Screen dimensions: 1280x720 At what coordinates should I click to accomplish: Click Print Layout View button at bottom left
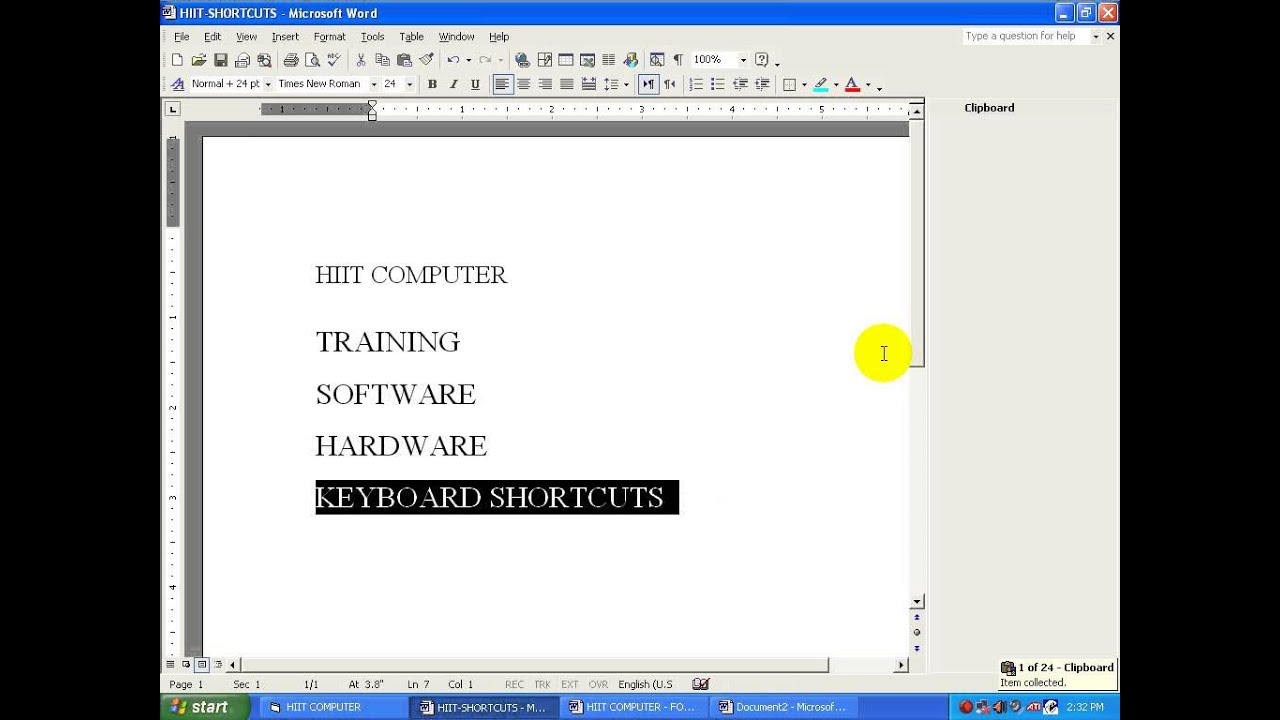coord(202,664)
